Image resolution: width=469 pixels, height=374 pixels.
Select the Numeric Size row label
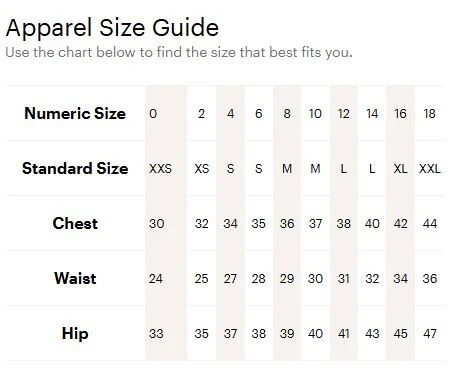click(75, 113)
